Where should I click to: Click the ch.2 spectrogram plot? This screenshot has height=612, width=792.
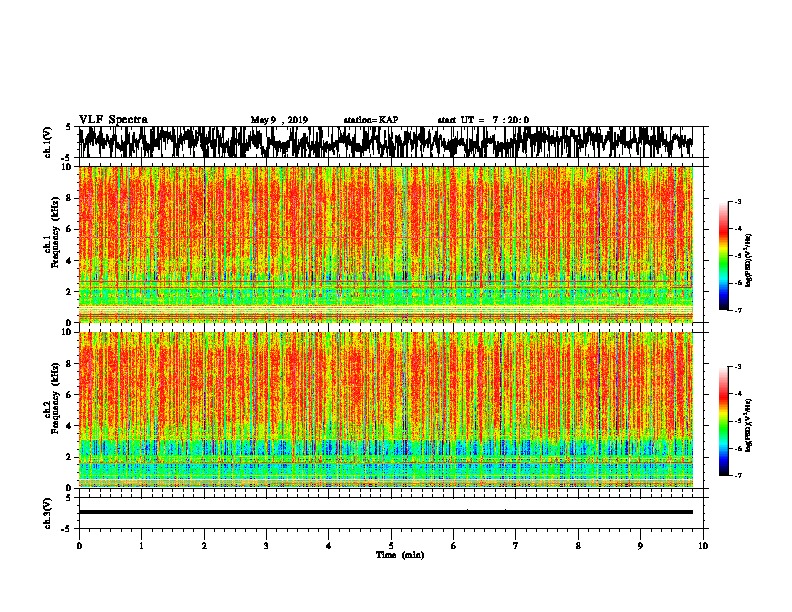click(x=385, y=410)
